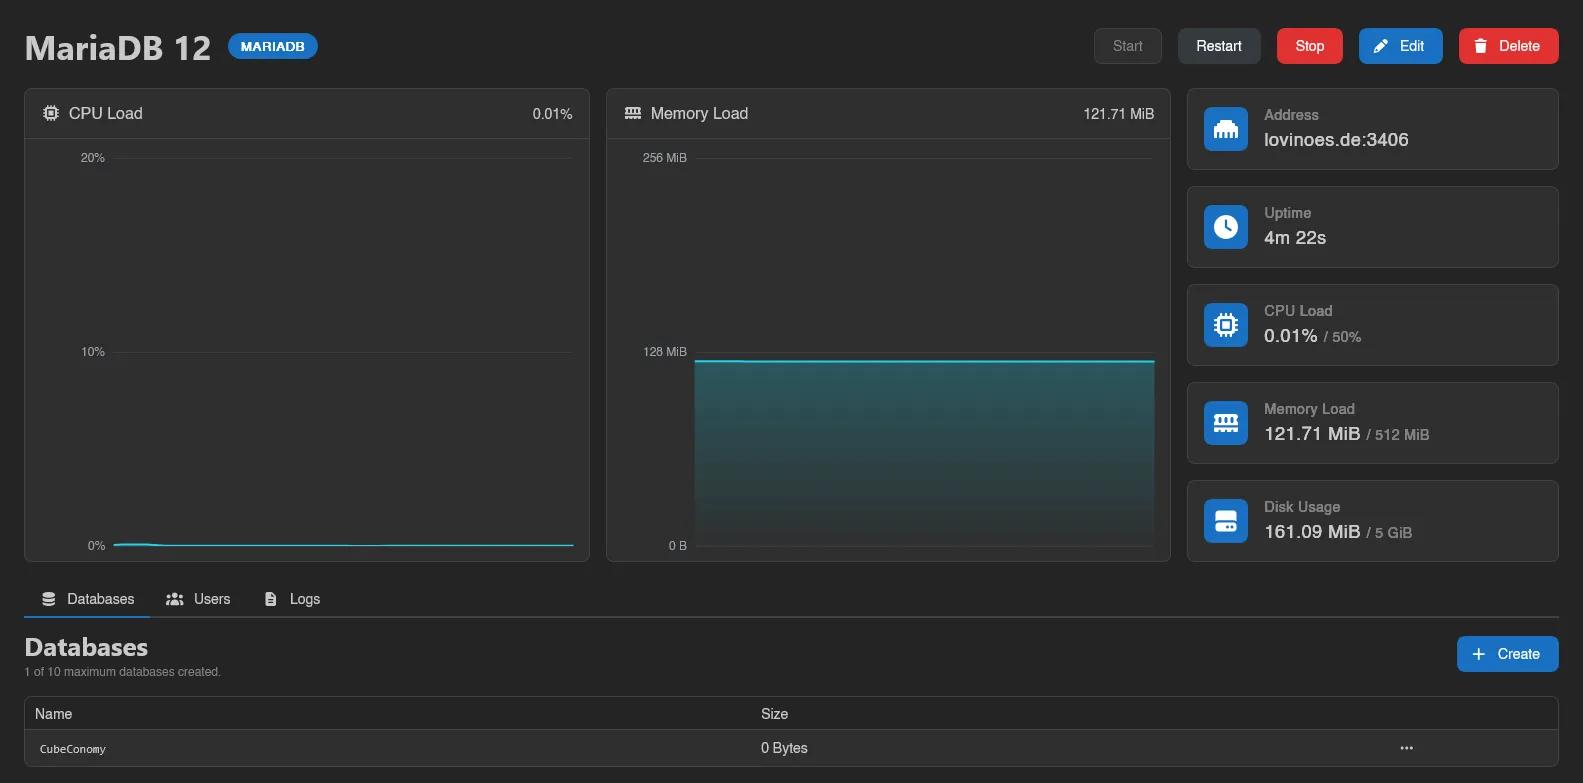Open the three-dot menu for CubeConomy
This screenshot has height=783, width=1583.
pyautogui.click(x=1407, y=748)
